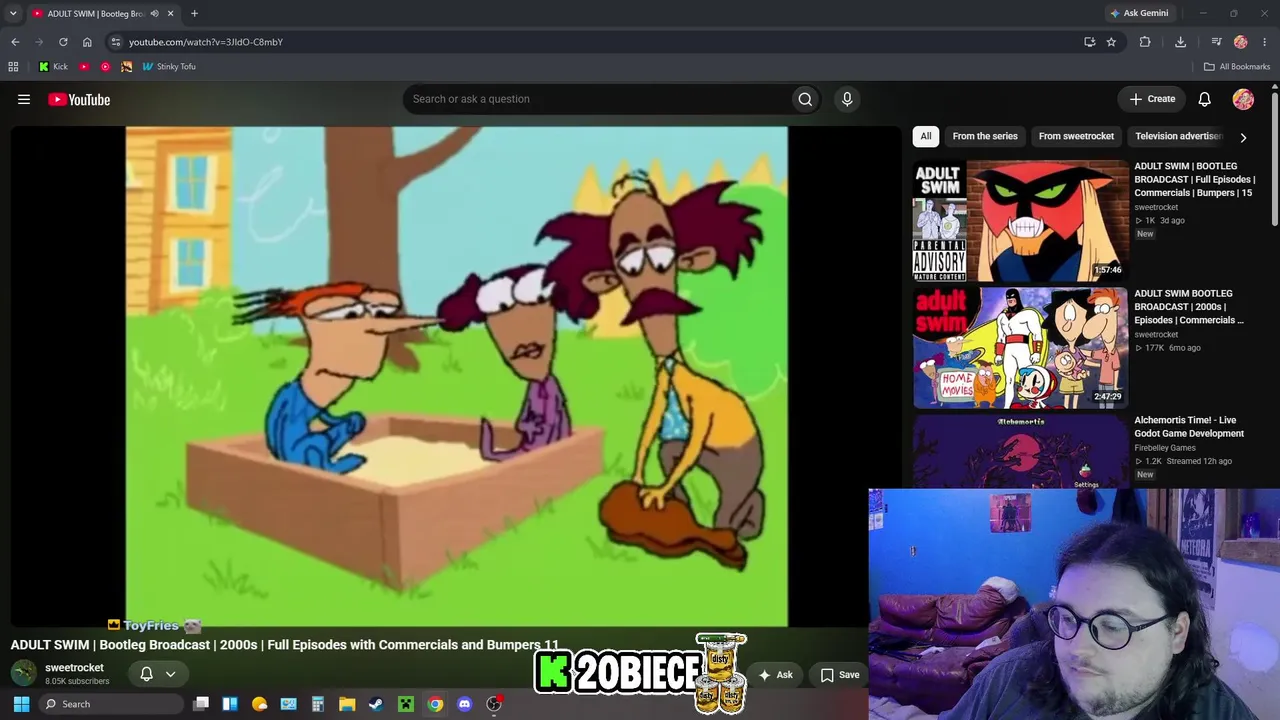Reload the YouTube page
The height and width of the screenshot is (720, 1280).
(63, 42)
